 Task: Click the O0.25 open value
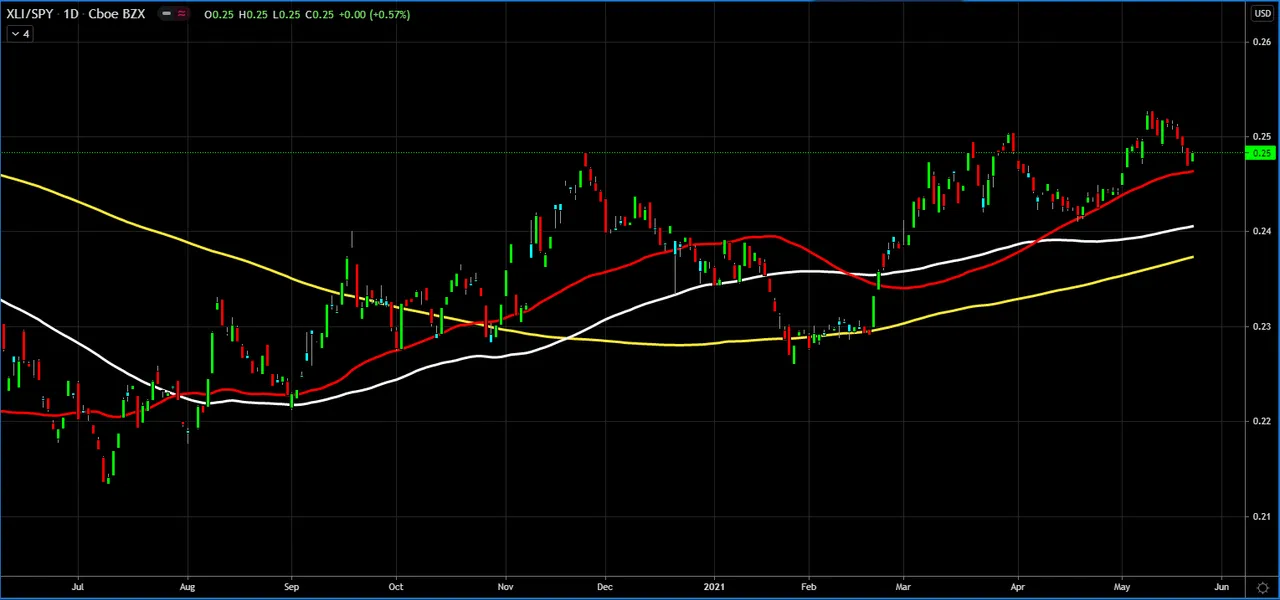click(x=218, y=14)
